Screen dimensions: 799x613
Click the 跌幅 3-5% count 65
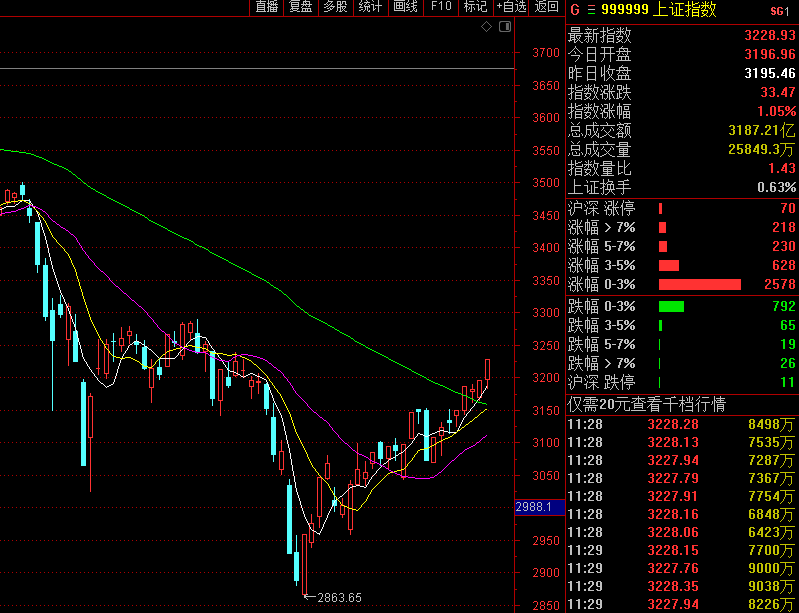pyautogui.click(x=788, y=325)
